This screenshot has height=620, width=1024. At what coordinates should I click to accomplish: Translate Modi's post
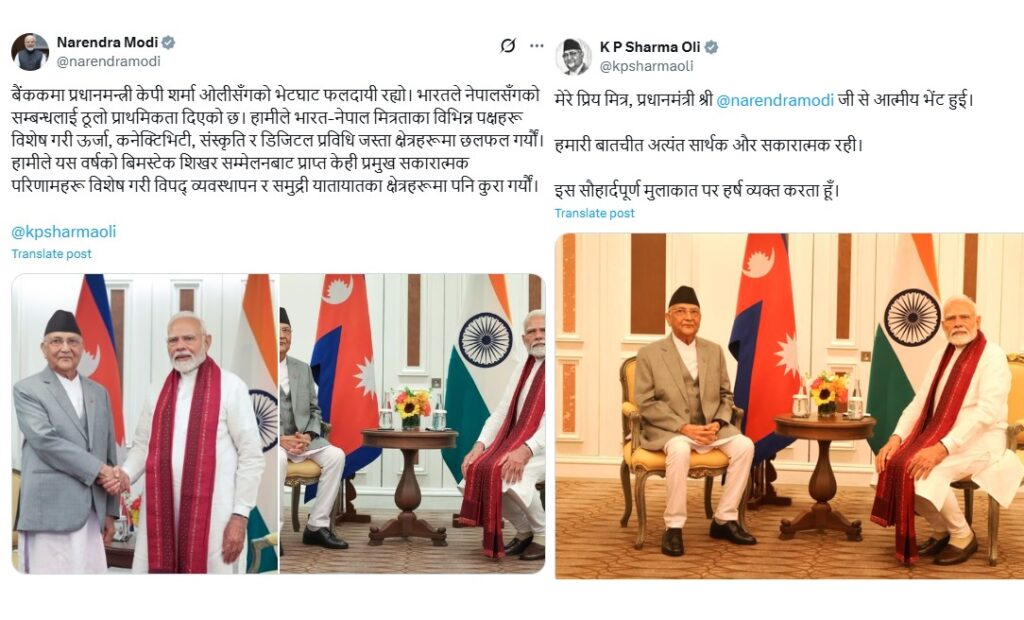coord(51,253)
